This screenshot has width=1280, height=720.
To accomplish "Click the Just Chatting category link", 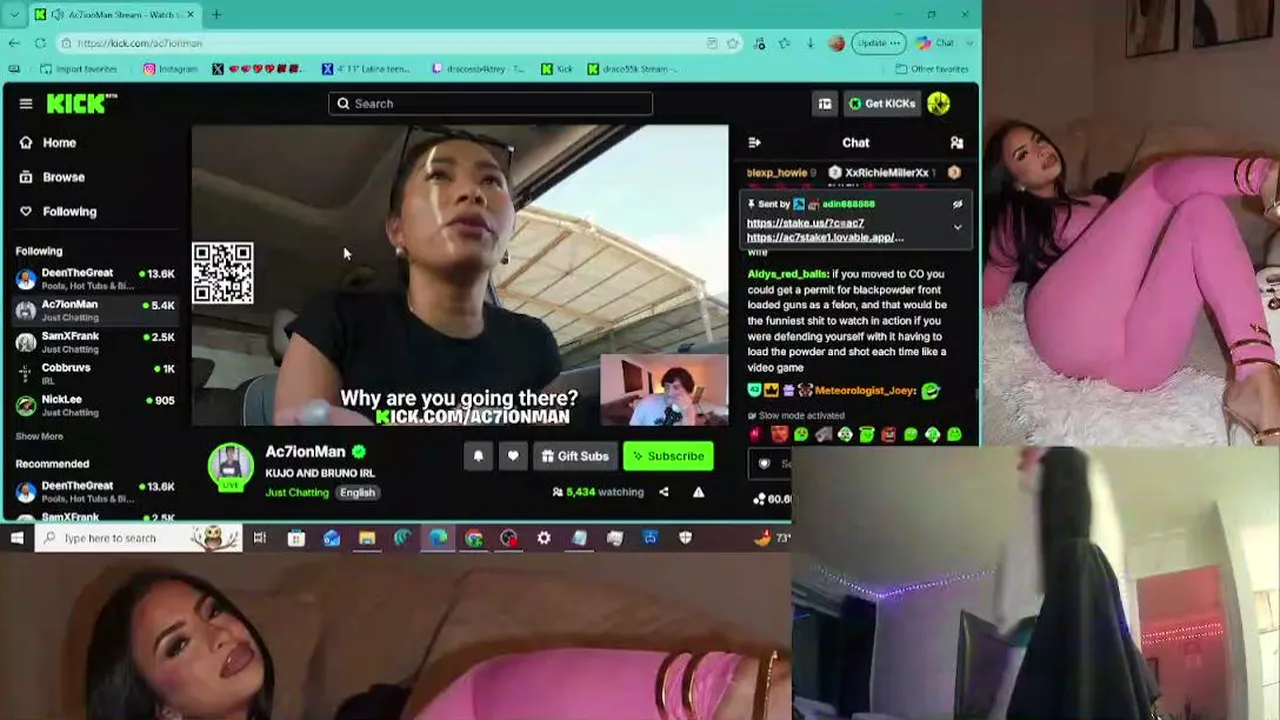I will [297, 492].
